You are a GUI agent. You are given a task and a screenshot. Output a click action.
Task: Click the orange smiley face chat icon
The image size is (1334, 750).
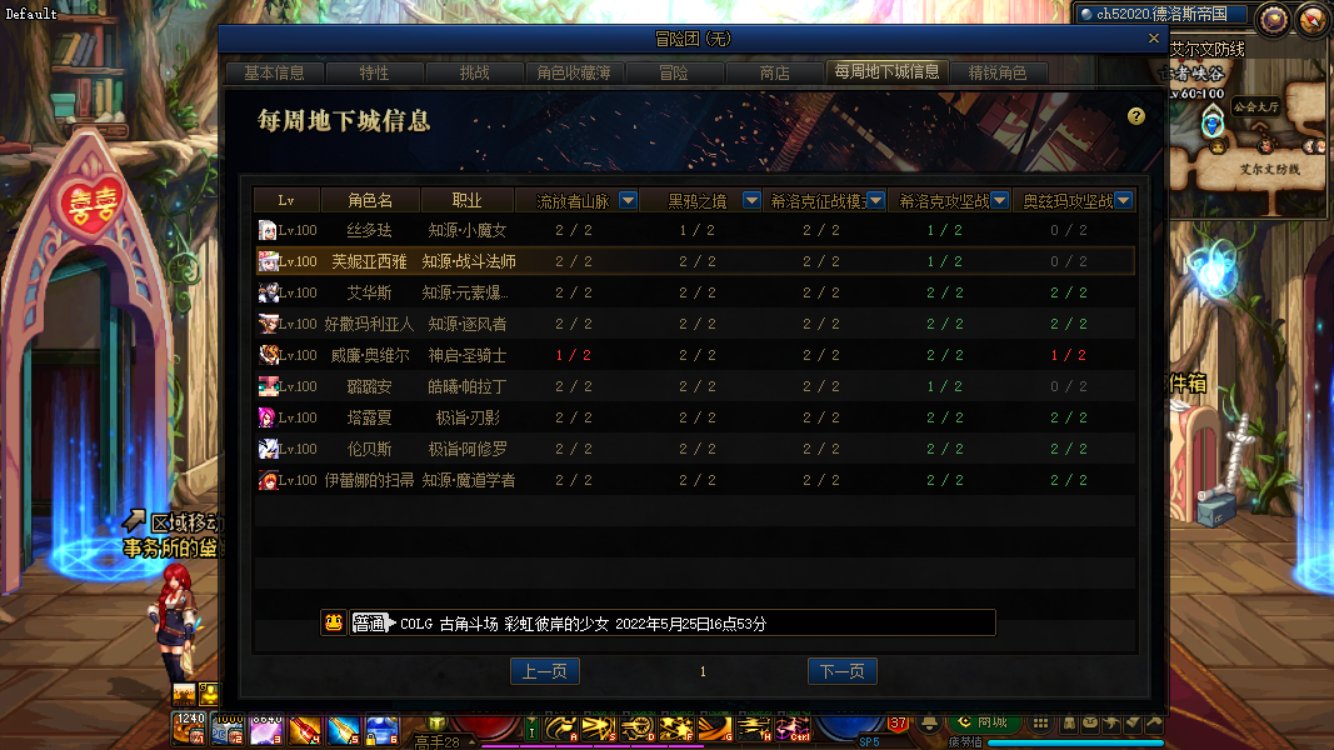(334, 622)
